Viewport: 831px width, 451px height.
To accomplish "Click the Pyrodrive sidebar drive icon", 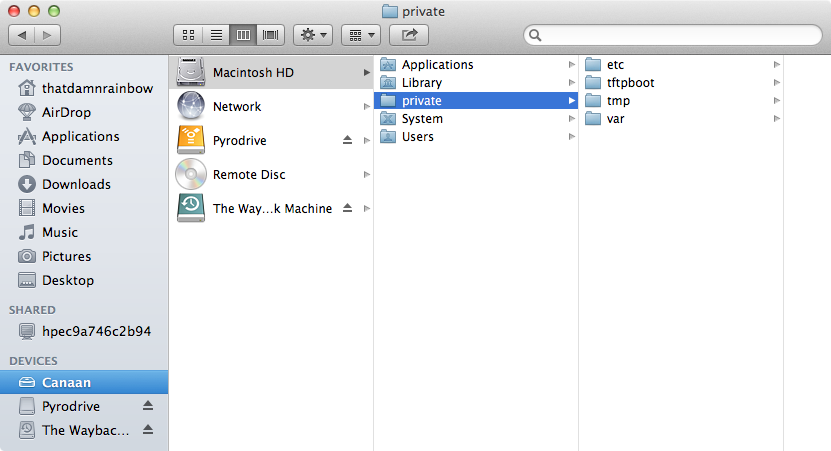I will [26, 406].
